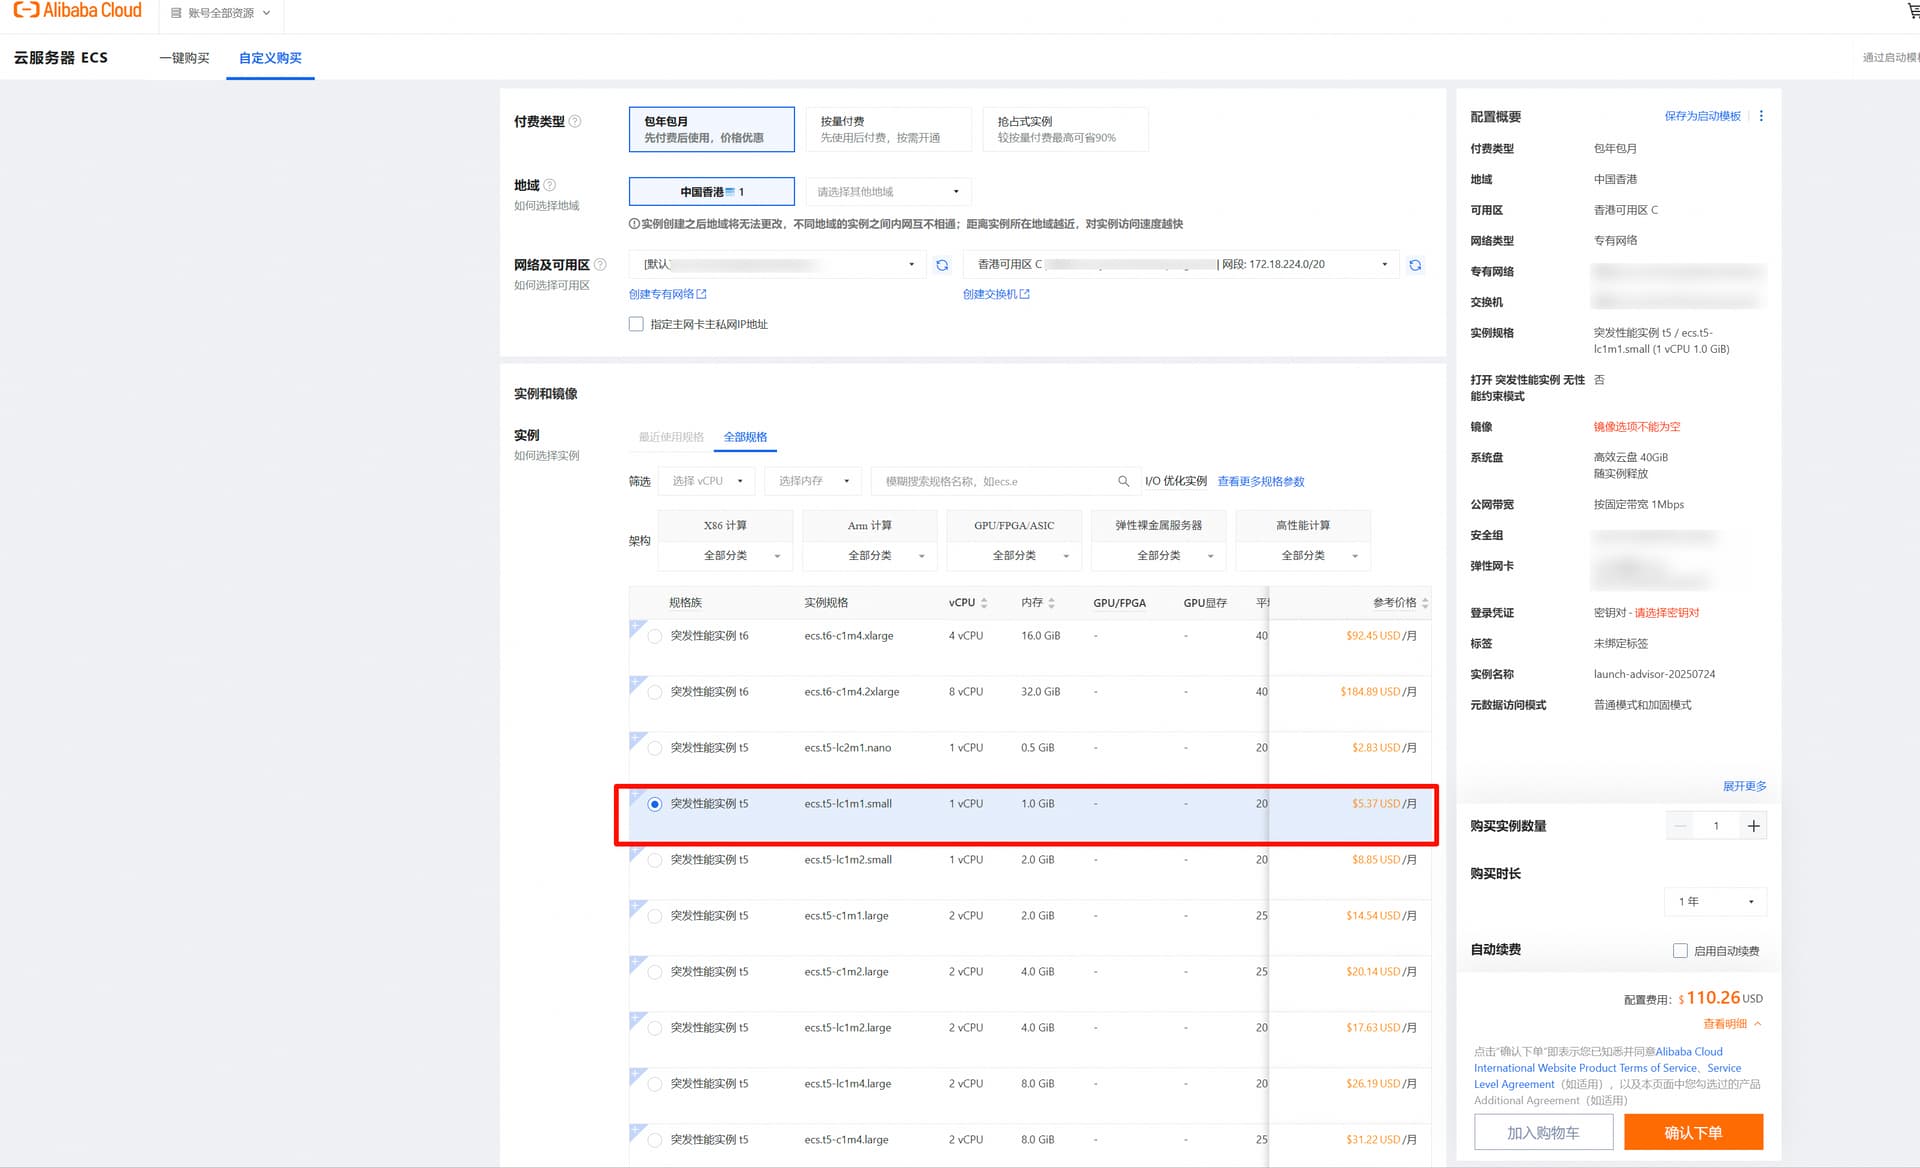The height and width of the screenshot is (1168, 1920).
Task: Enable the 启用自动续费 checkbox
Action: pos(1680,951)
